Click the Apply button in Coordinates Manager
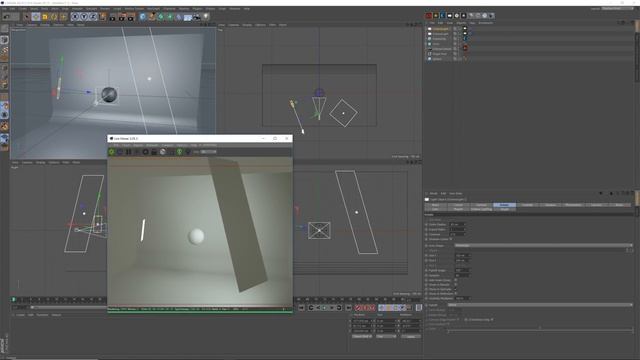The image size is (640, 360). coord(411,336)
